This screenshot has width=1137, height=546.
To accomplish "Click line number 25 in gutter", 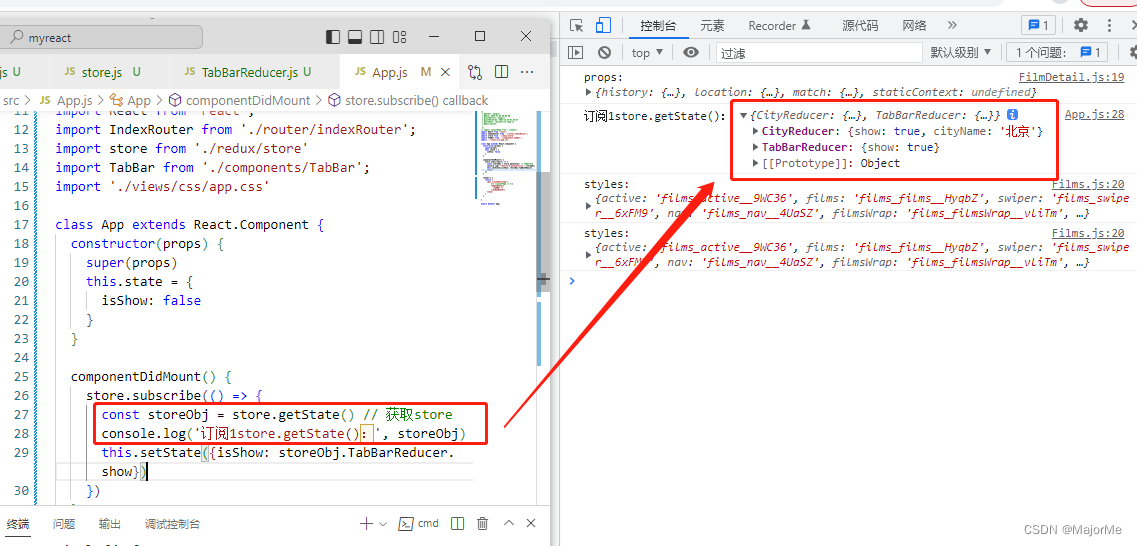I will click(21, 377).
